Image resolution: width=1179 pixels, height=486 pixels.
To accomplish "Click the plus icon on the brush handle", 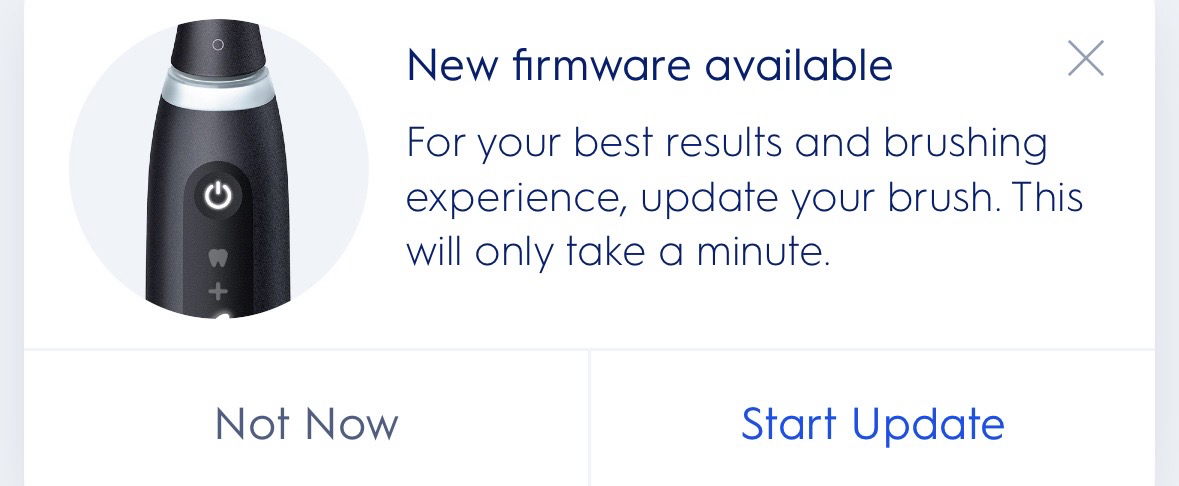I will click(x=217, y=292).
